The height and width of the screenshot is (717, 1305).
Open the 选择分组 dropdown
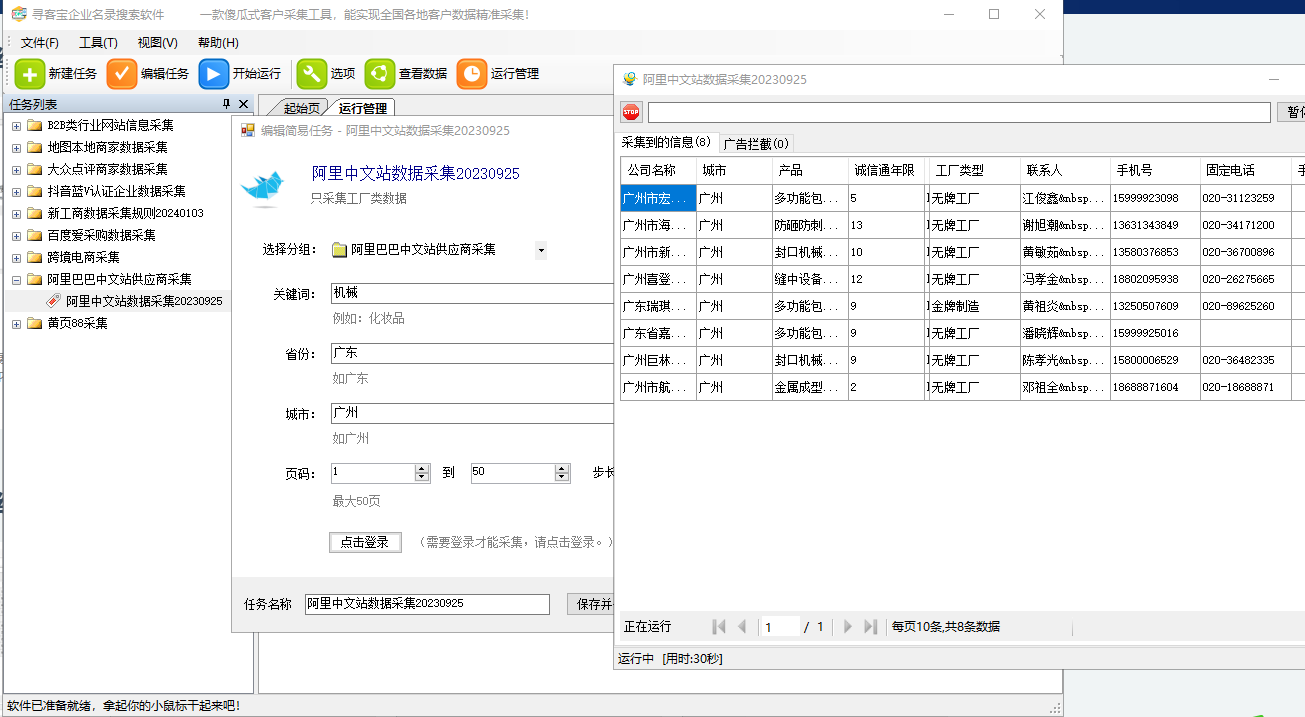(541, 250)
